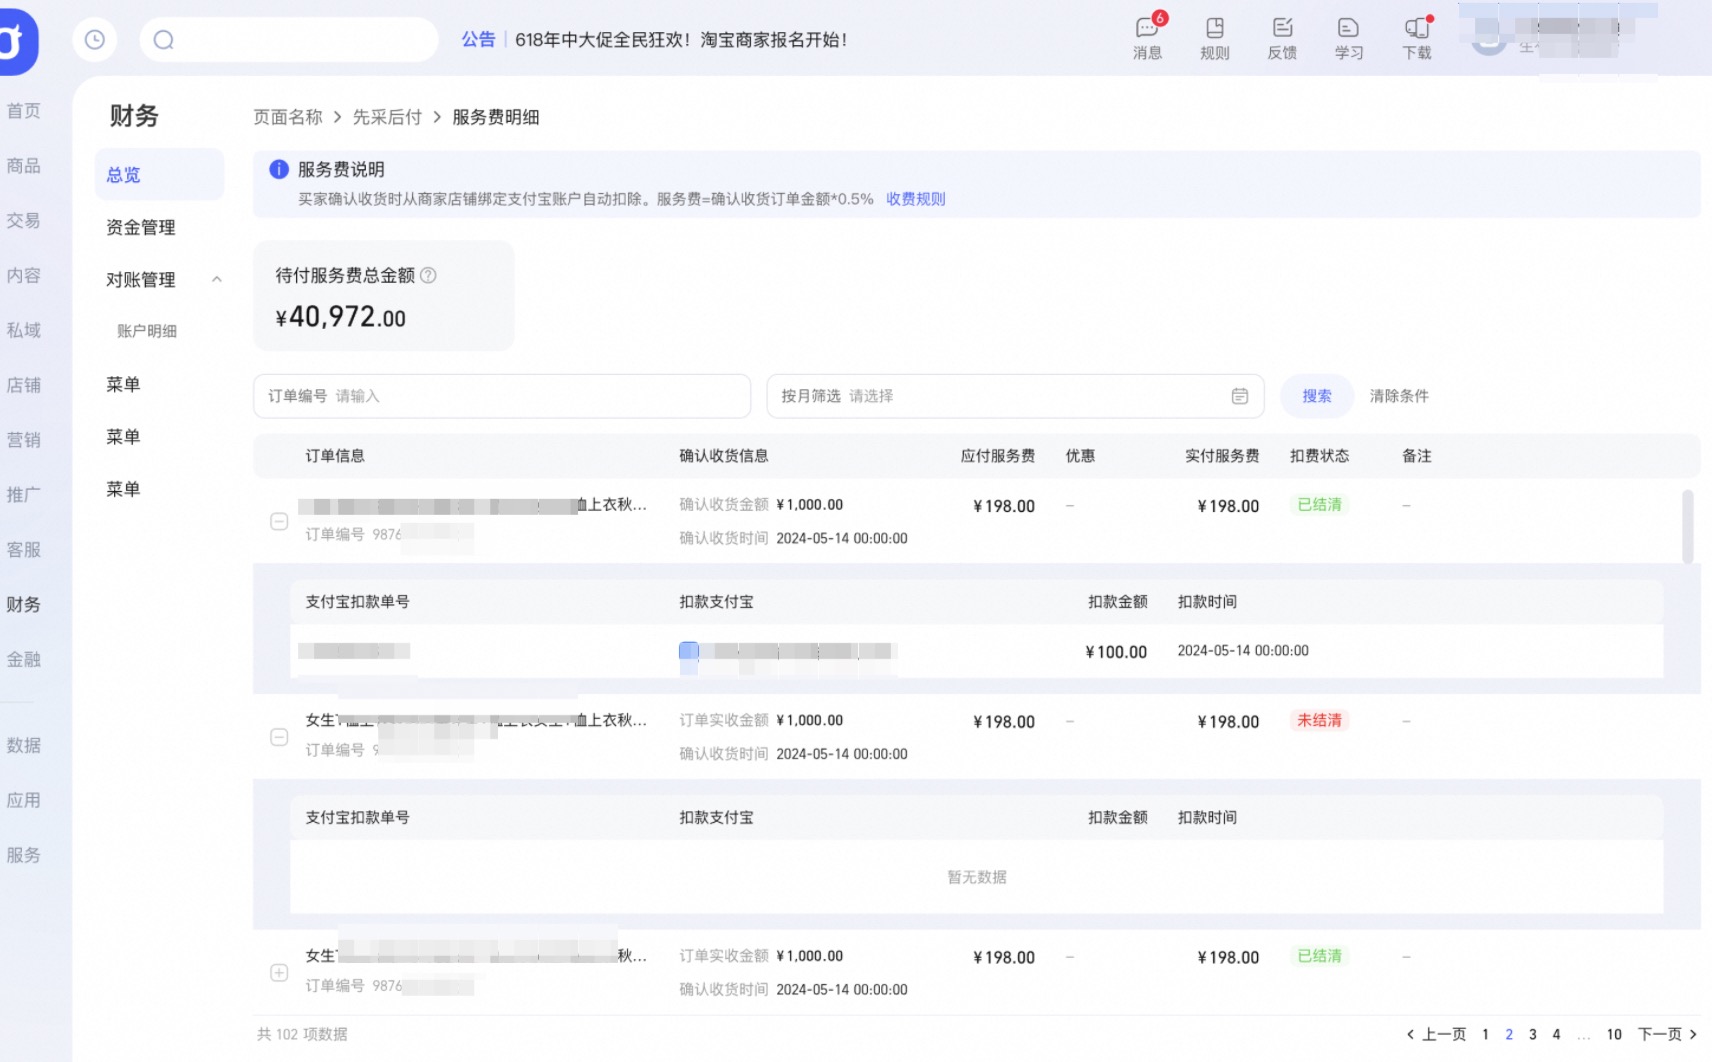Click the help icon beside 待付服务费总金额

pyautogui.click(x=428, y=275)
